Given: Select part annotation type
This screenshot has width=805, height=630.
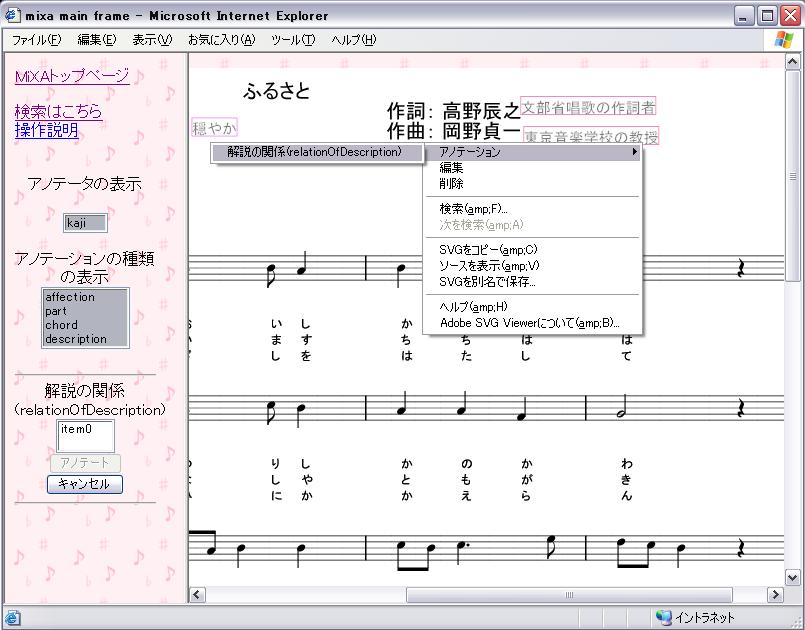Looking at the screenshot, I should pos(85,311).
